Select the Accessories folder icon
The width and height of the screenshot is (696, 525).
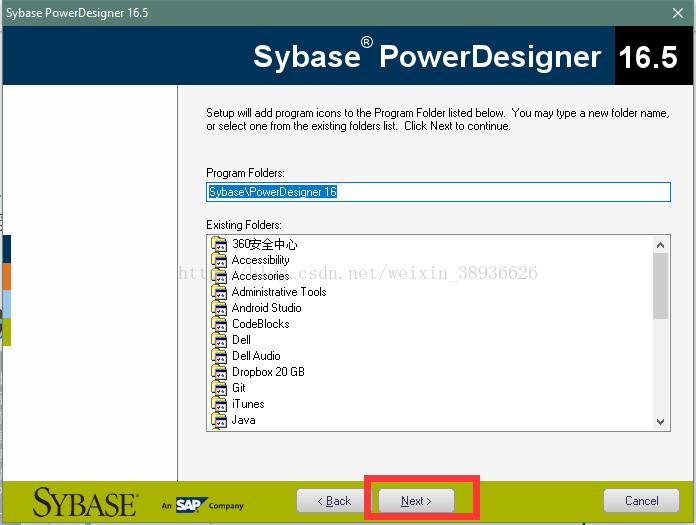[219, 276]
